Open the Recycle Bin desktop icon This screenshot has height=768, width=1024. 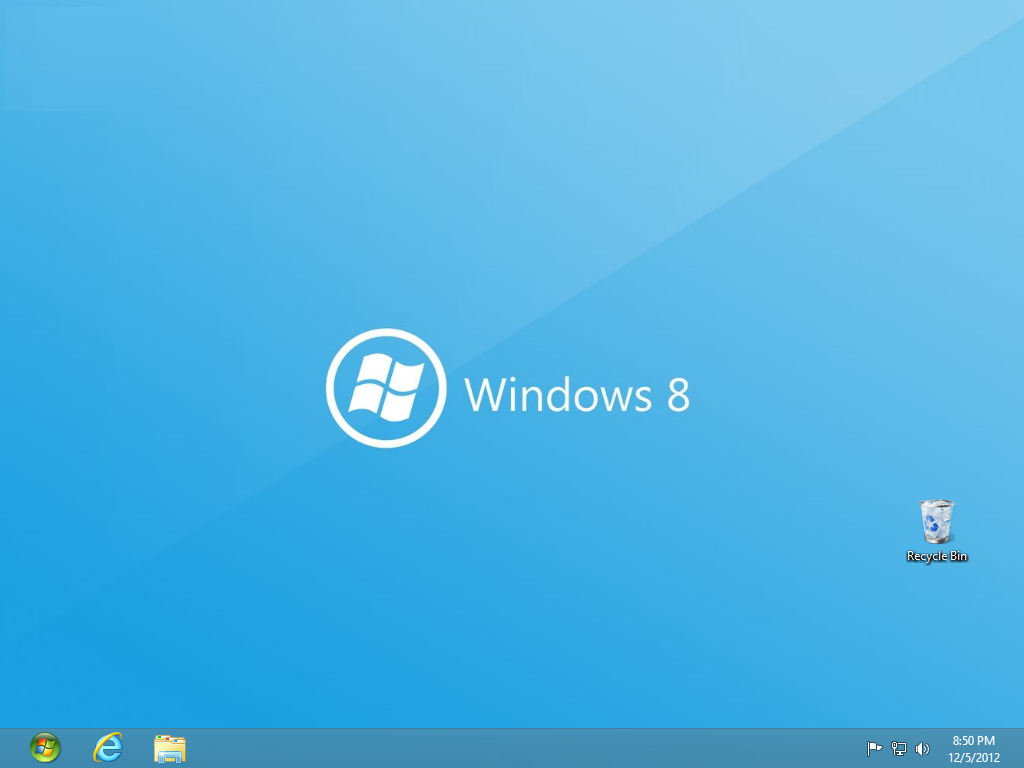[936, 520]
